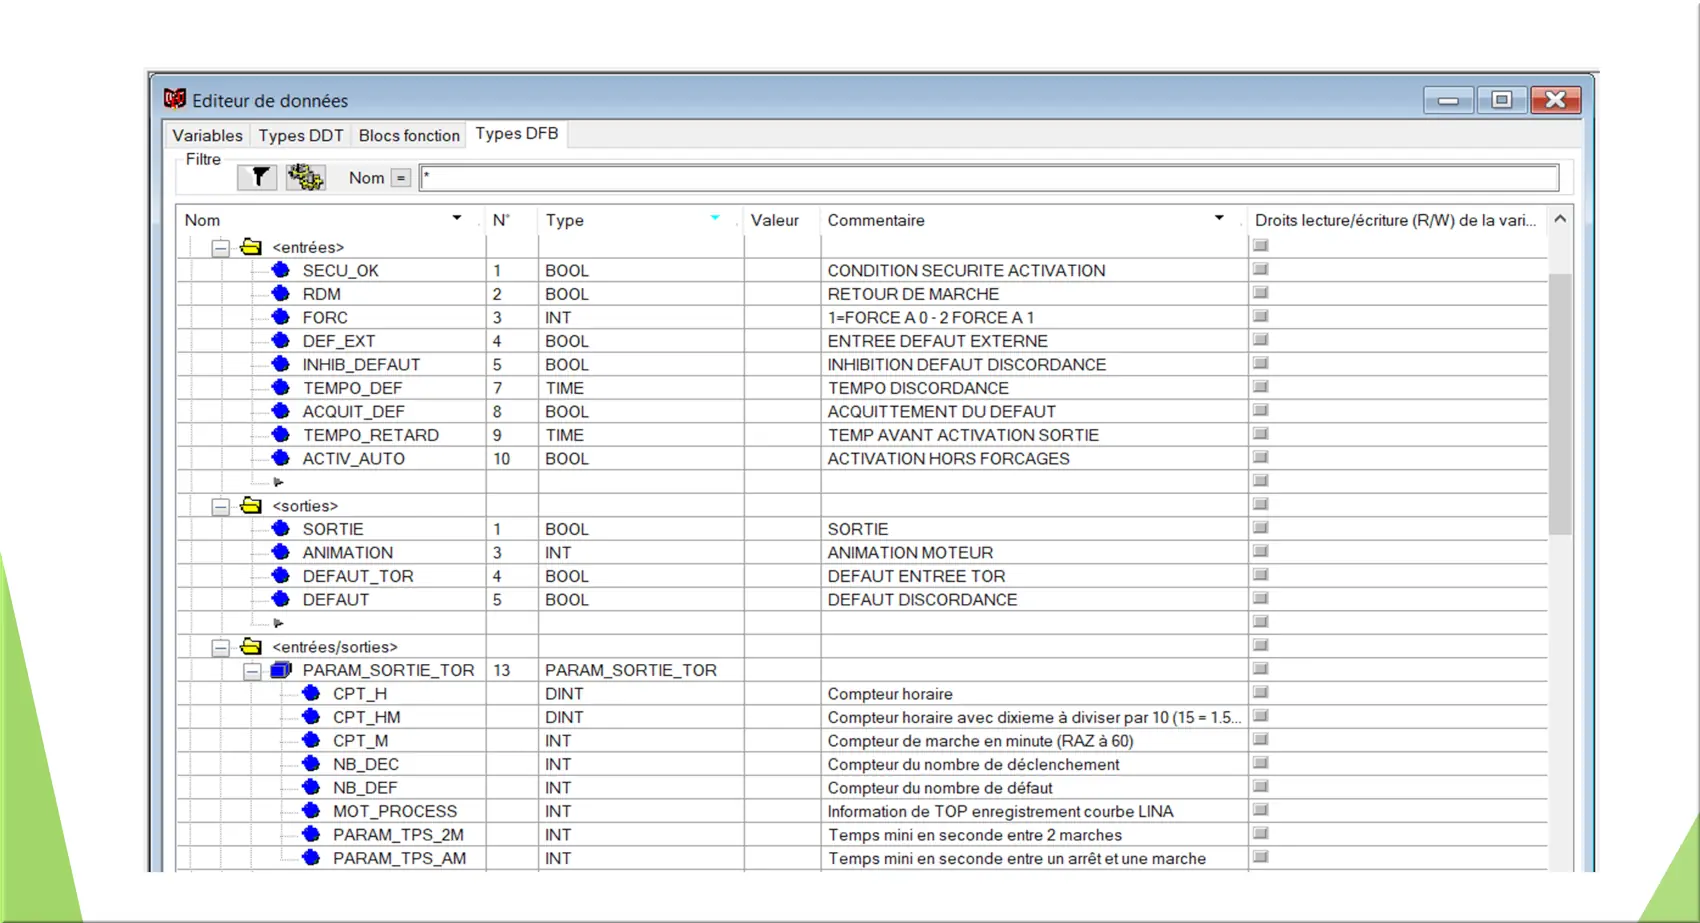Select the PARAM_TPS_AM row name
This screenshot has width=1700, height=923.
pos(399,858)
